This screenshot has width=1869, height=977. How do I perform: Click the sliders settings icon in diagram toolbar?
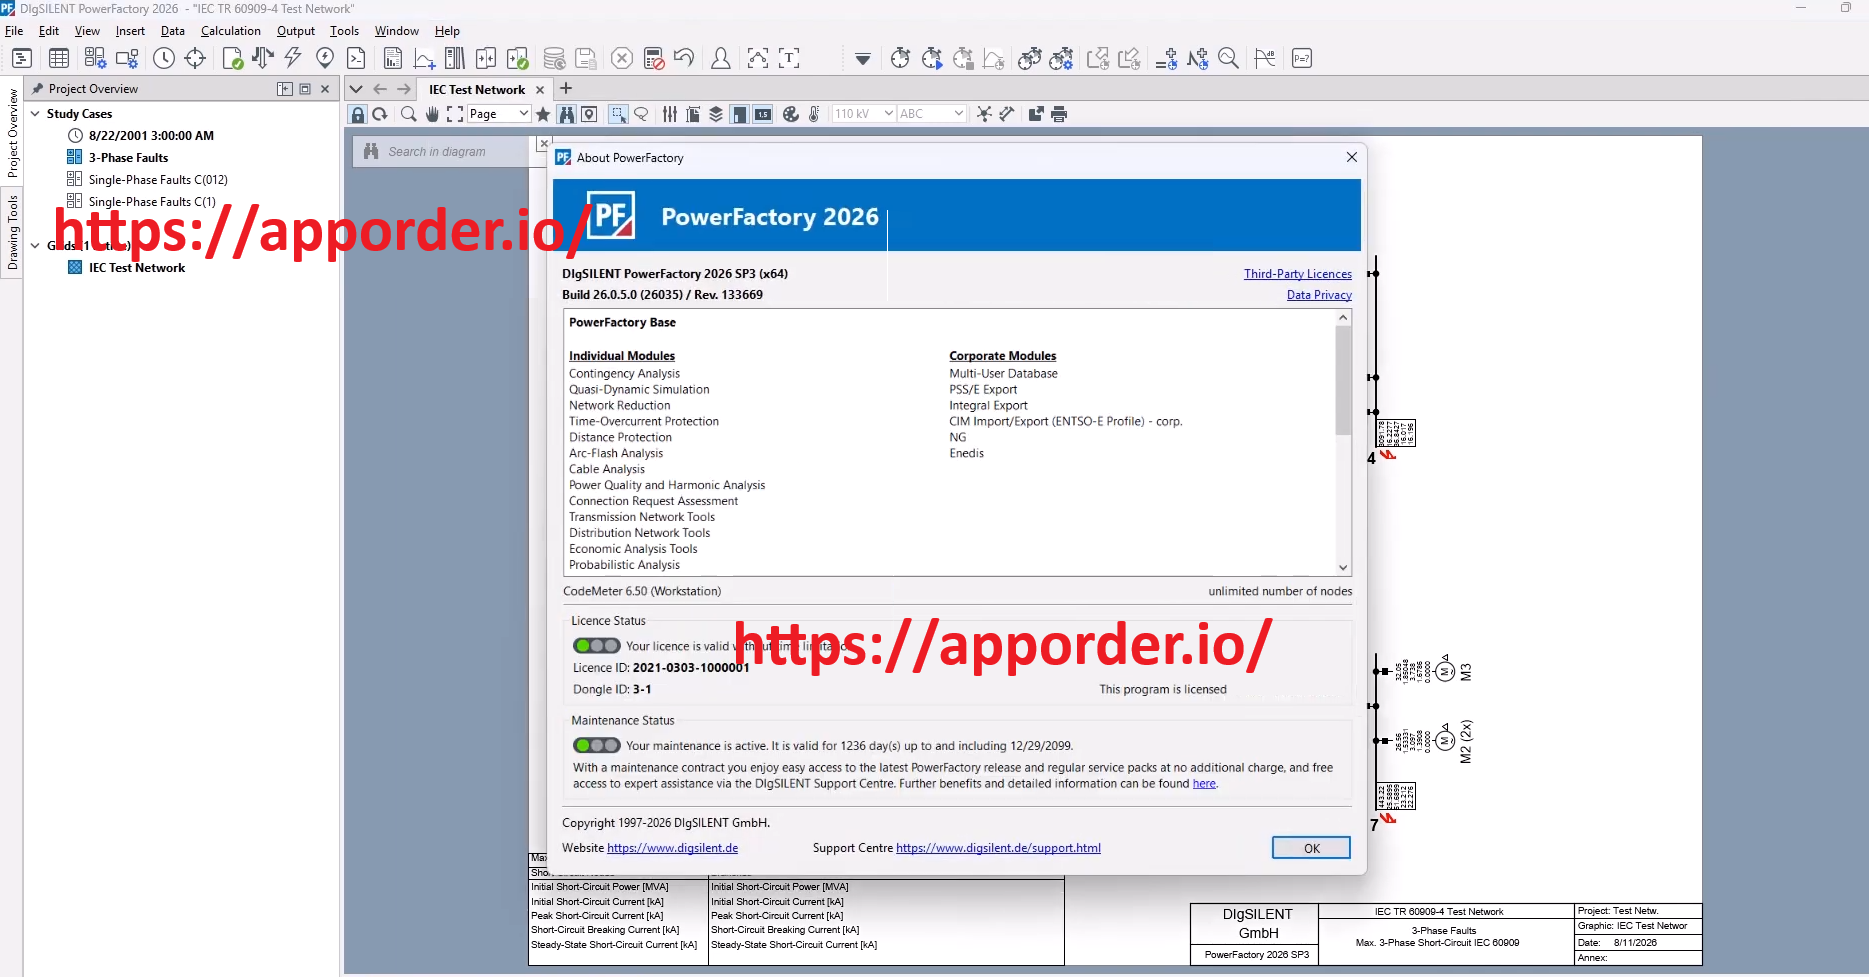click(x=670, y=114)
